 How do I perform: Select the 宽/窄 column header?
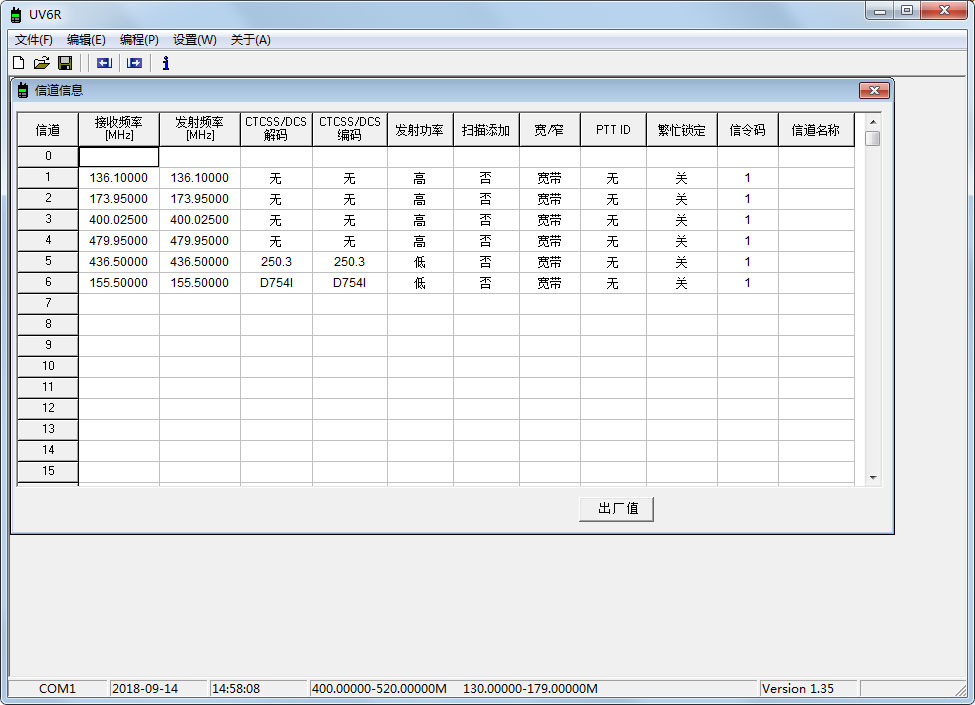[x=549, y=129]
